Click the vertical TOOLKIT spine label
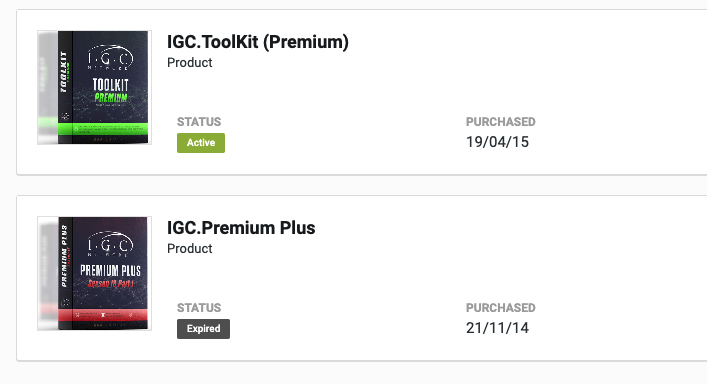This screenshot has height=384, width=707. coord(64,72)
